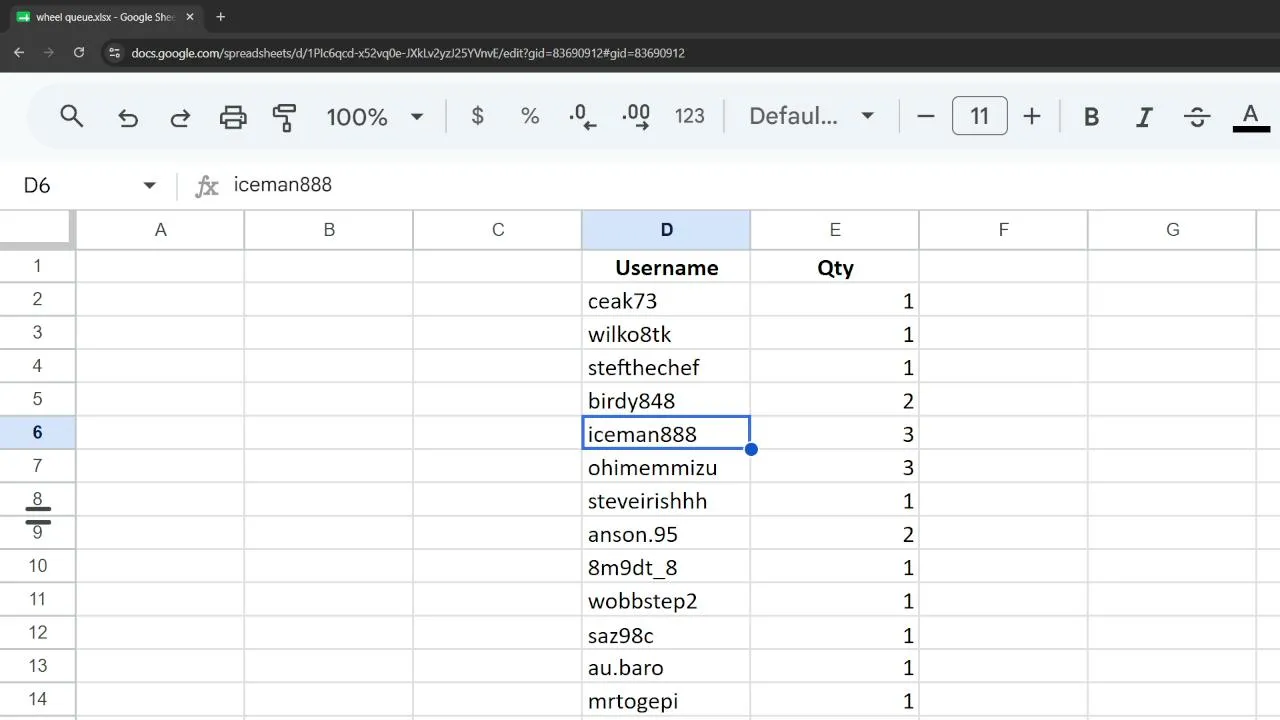The width and height of the screenshot is (1280, 720).
Task: Select the cell containing wilko8tk
Action: [x=666, y=334]
